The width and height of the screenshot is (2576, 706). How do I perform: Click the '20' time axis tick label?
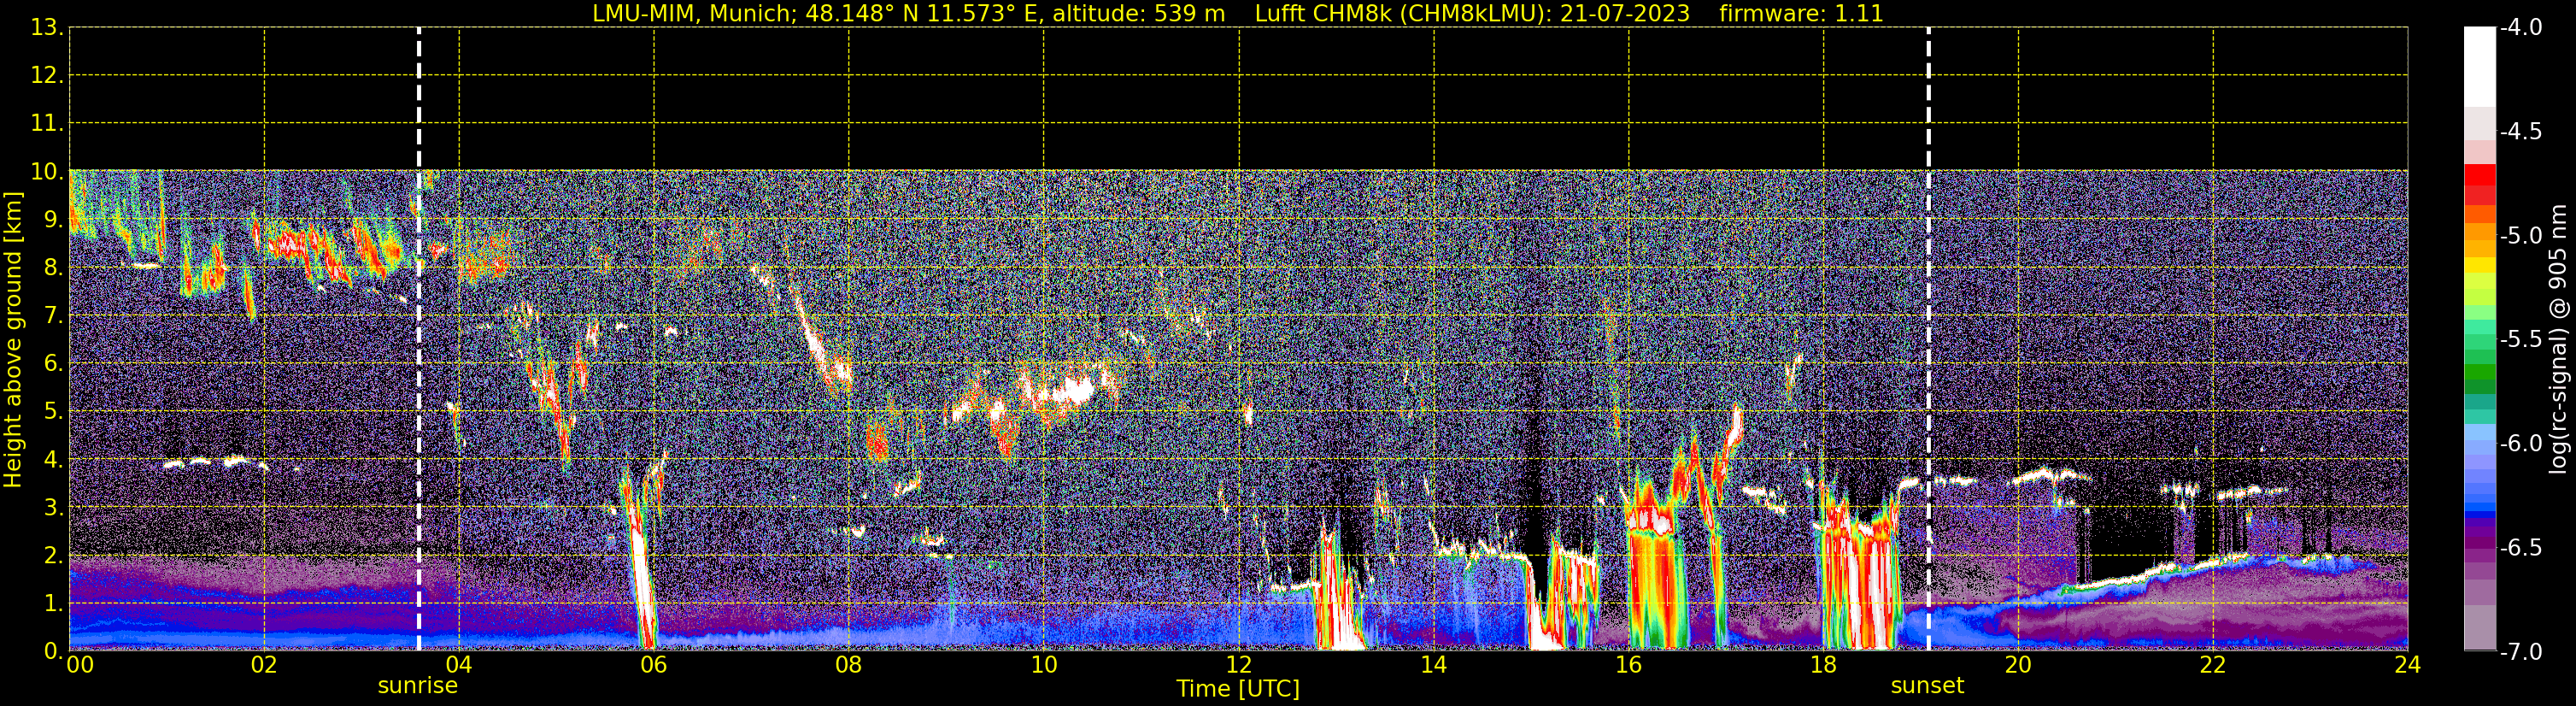2018,665
